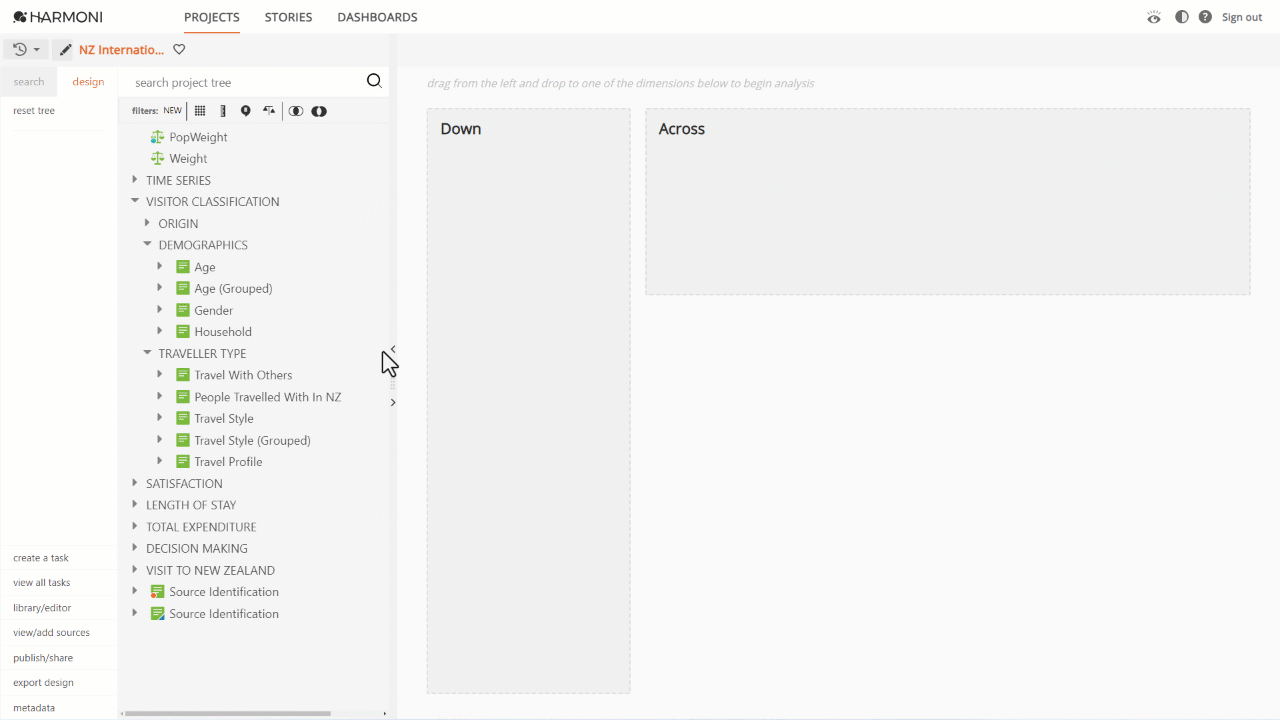Click green icon next to Gender
Viewport: 1280px width, 720px height.
[x=183, y=310]
